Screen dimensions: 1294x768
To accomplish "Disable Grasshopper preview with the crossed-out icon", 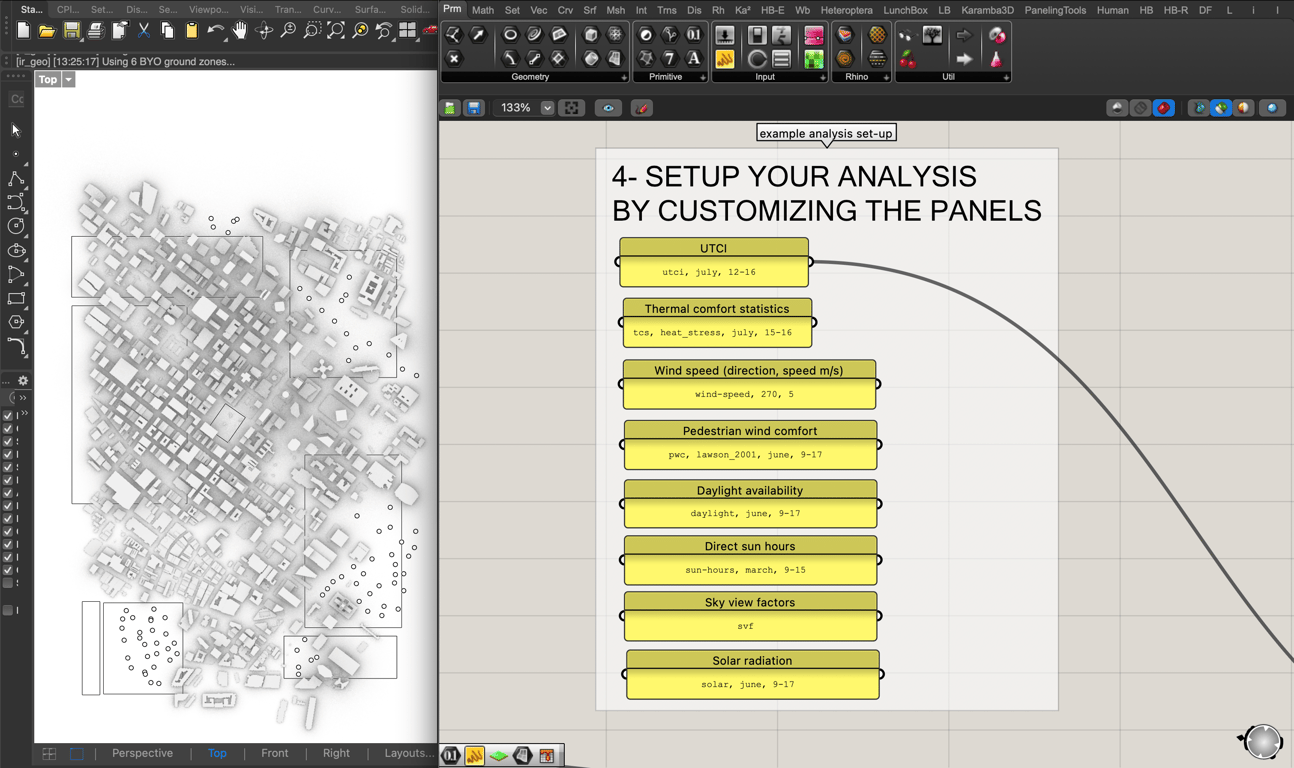I will click(1117, 108).
